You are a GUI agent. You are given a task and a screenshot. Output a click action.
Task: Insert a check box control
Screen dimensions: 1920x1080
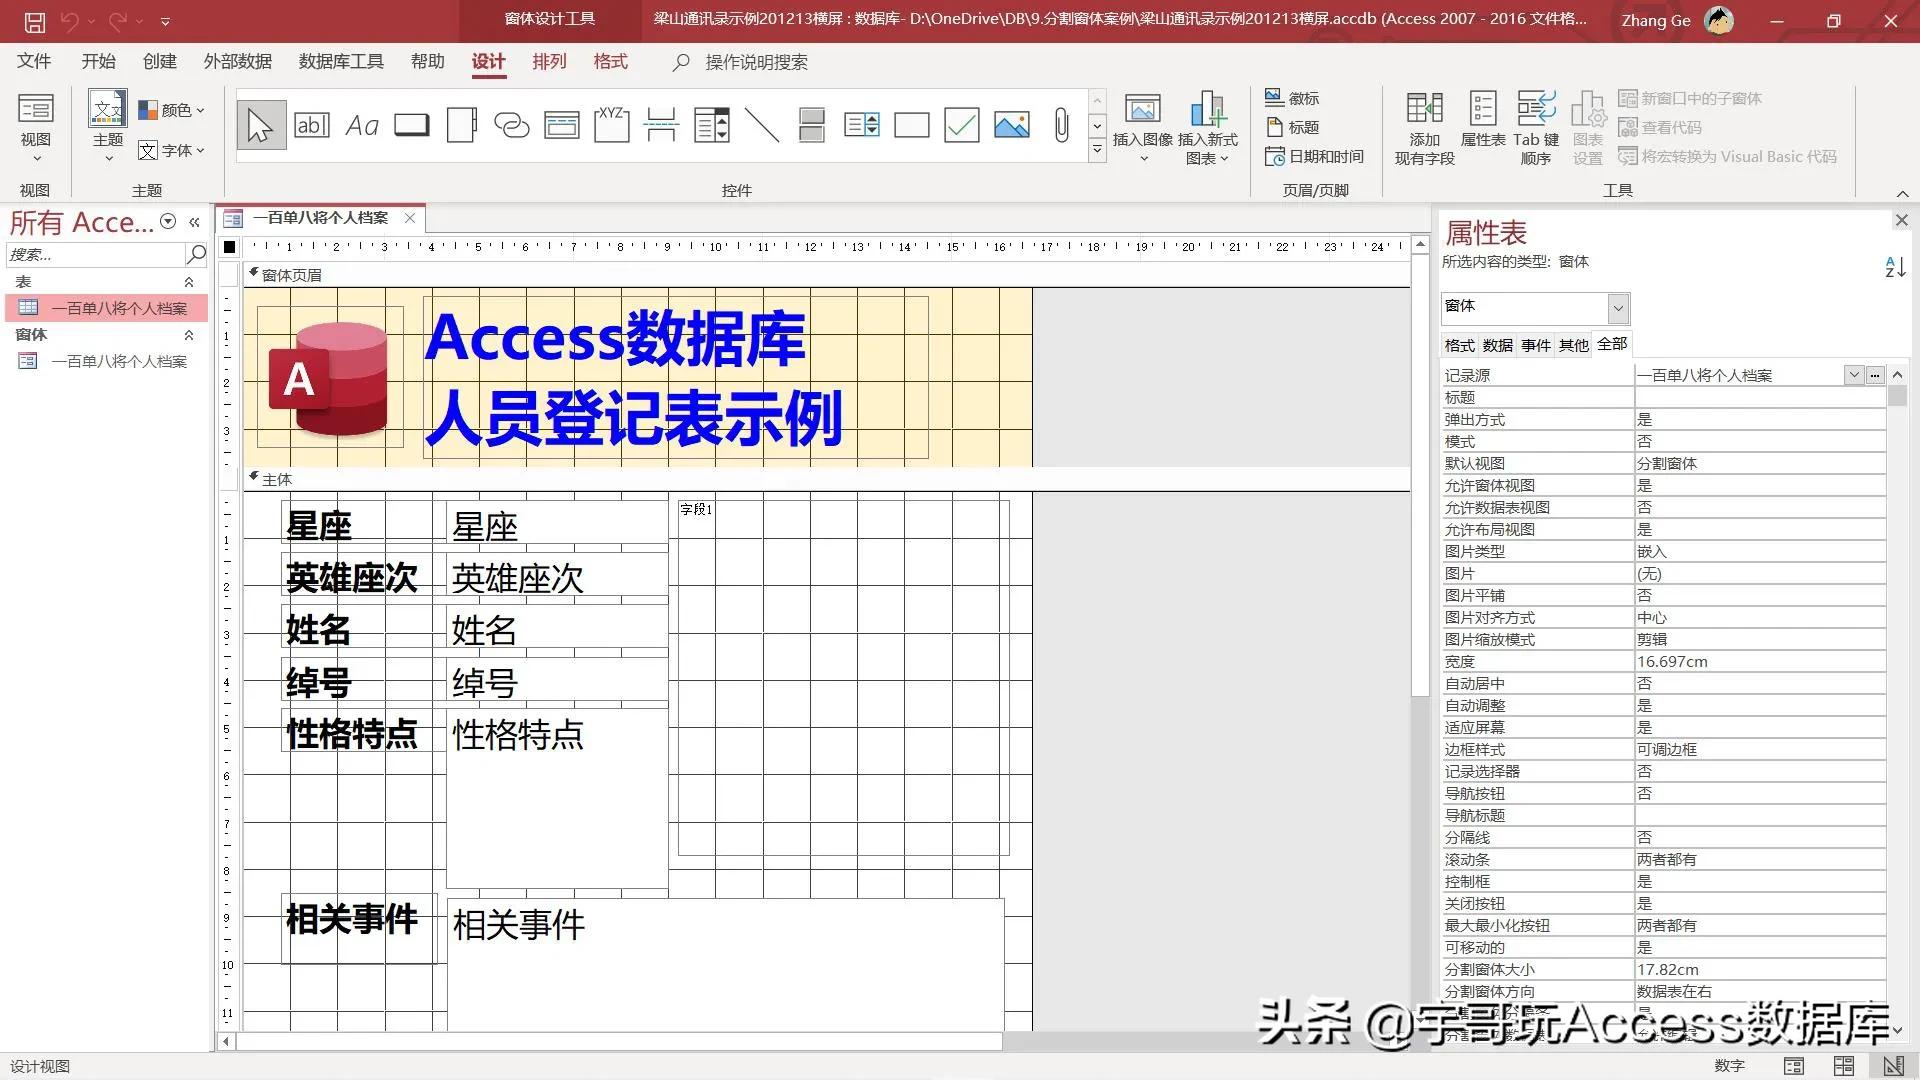pyautogui.click(x=961, y=125)
